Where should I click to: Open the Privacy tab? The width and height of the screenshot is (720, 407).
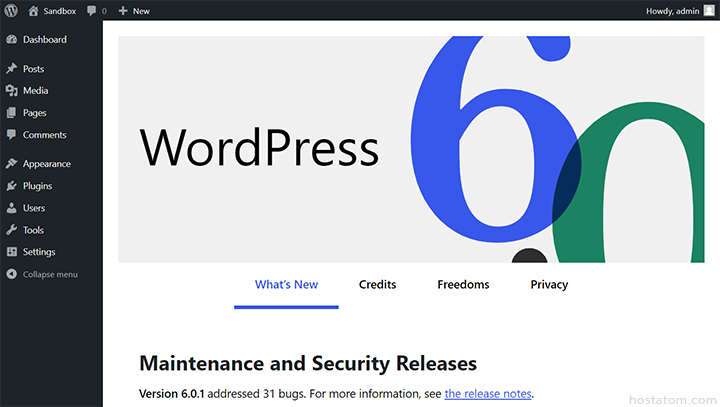549,285
